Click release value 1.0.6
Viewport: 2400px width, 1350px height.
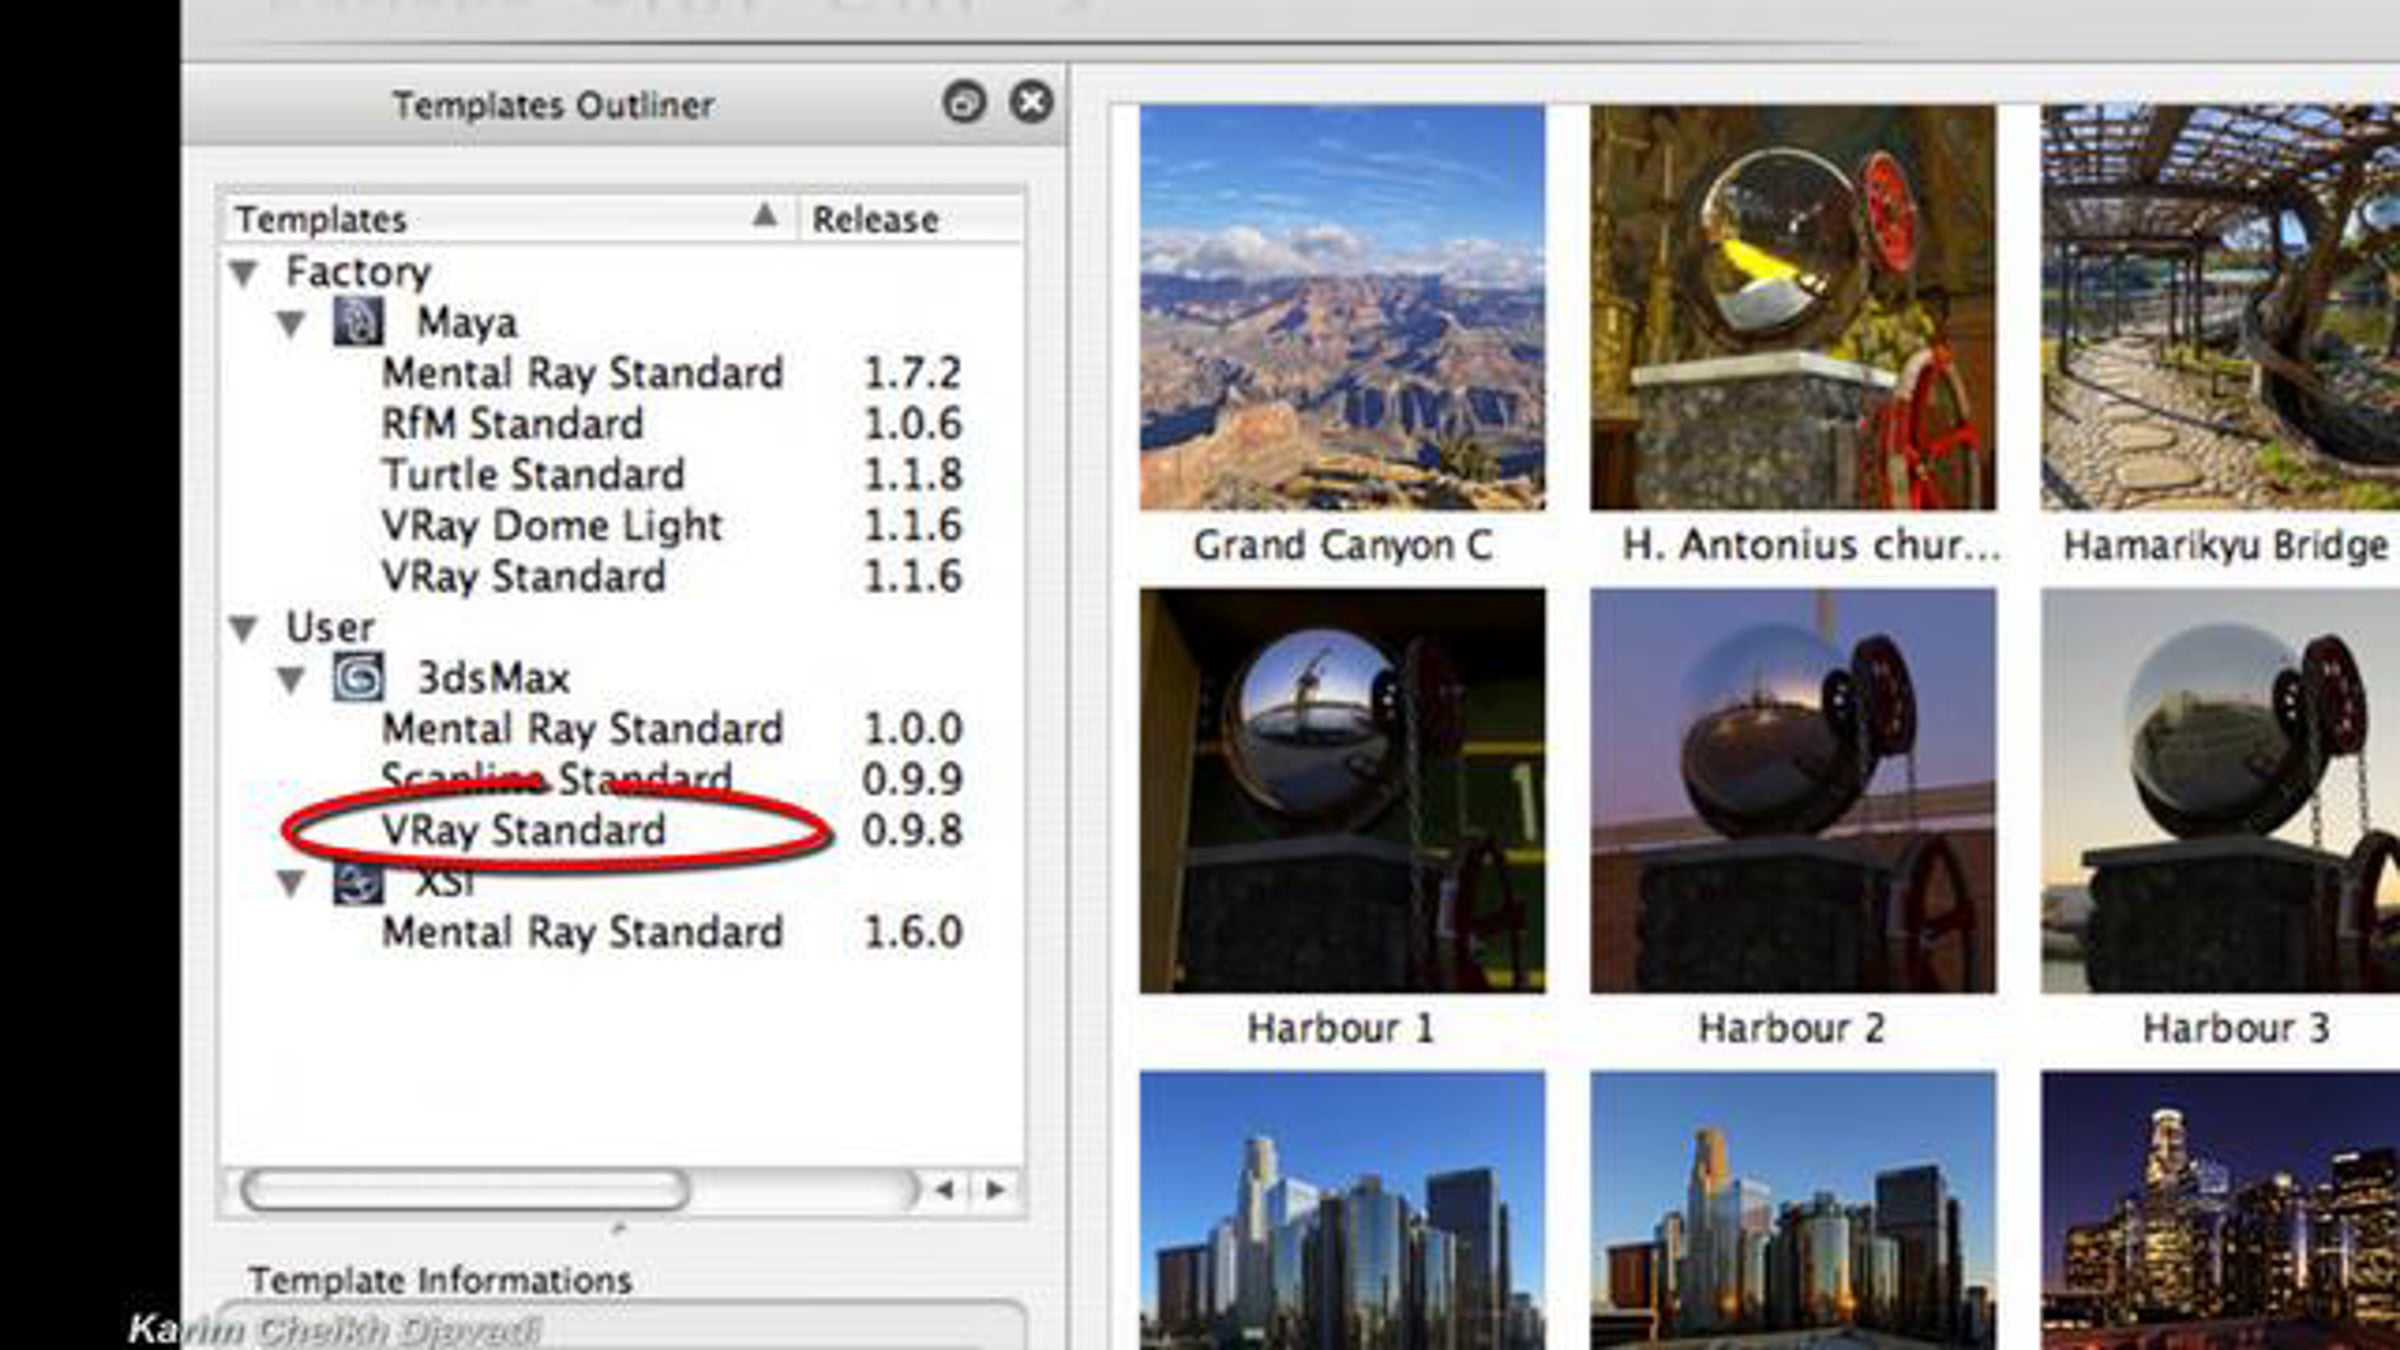912,424
